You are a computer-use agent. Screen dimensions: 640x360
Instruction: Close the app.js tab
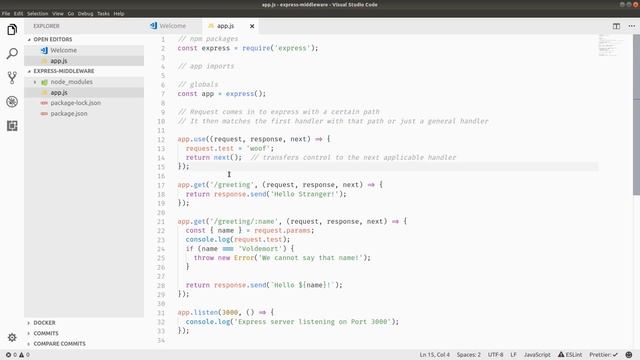point(252,26)
